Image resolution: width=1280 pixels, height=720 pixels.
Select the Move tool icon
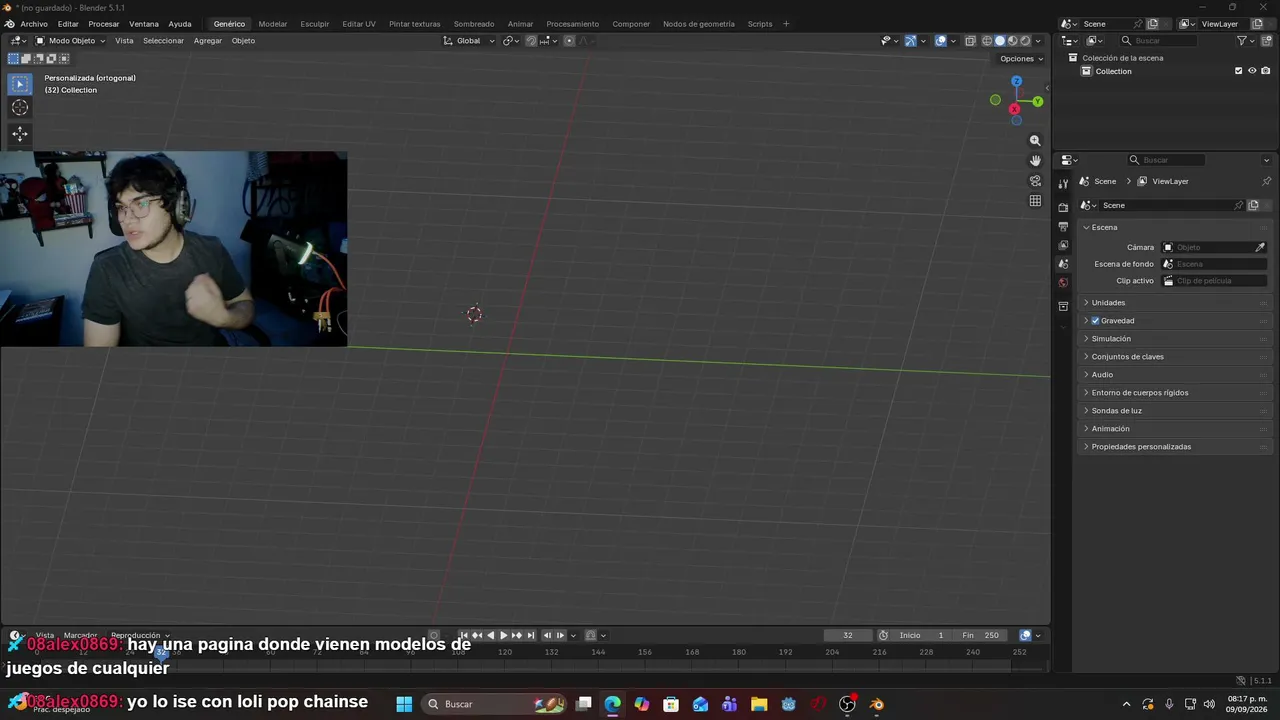click(20, 134)
